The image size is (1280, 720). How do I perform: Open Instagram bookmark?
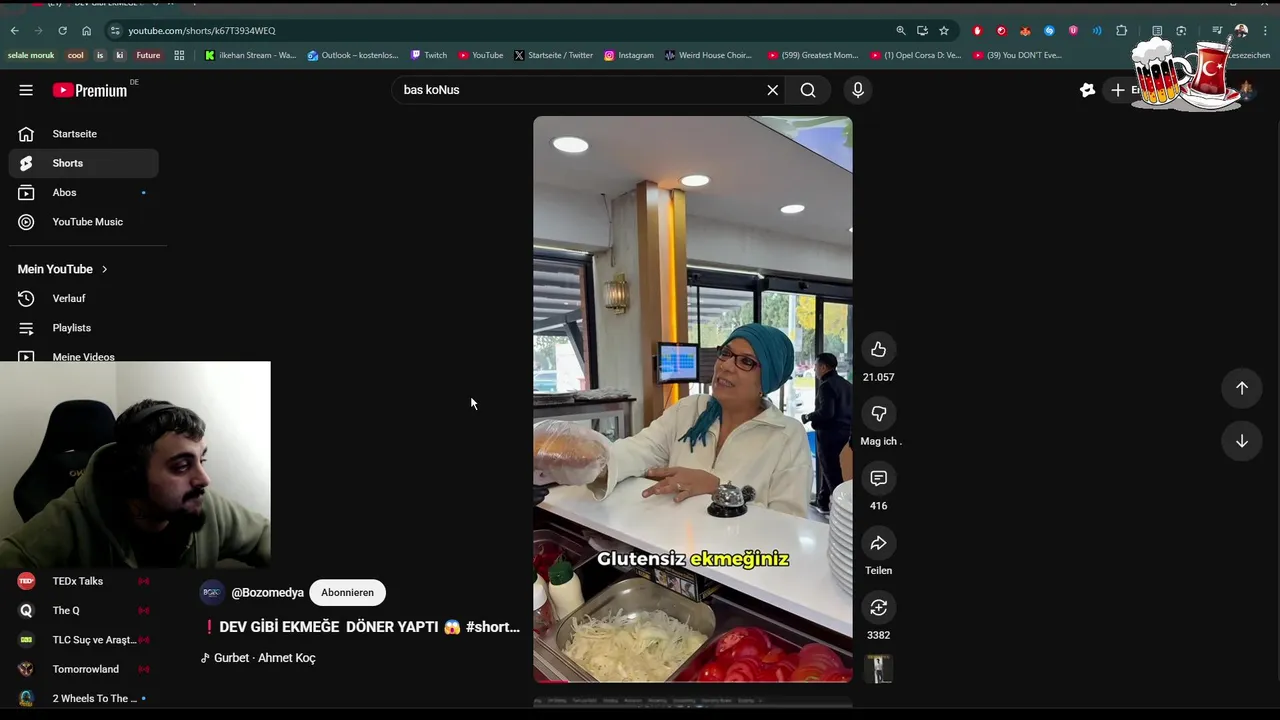click(x=629, y=56)
